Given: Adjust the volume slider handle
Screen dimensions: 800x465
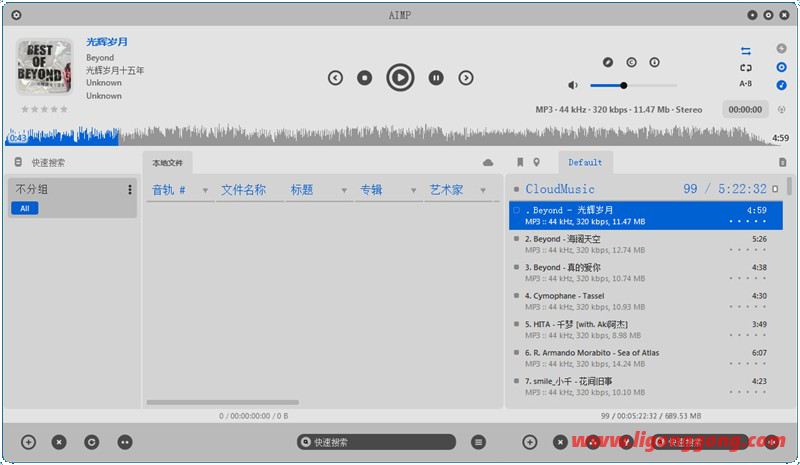Looking at the screenshot, I should click(623, 85).
